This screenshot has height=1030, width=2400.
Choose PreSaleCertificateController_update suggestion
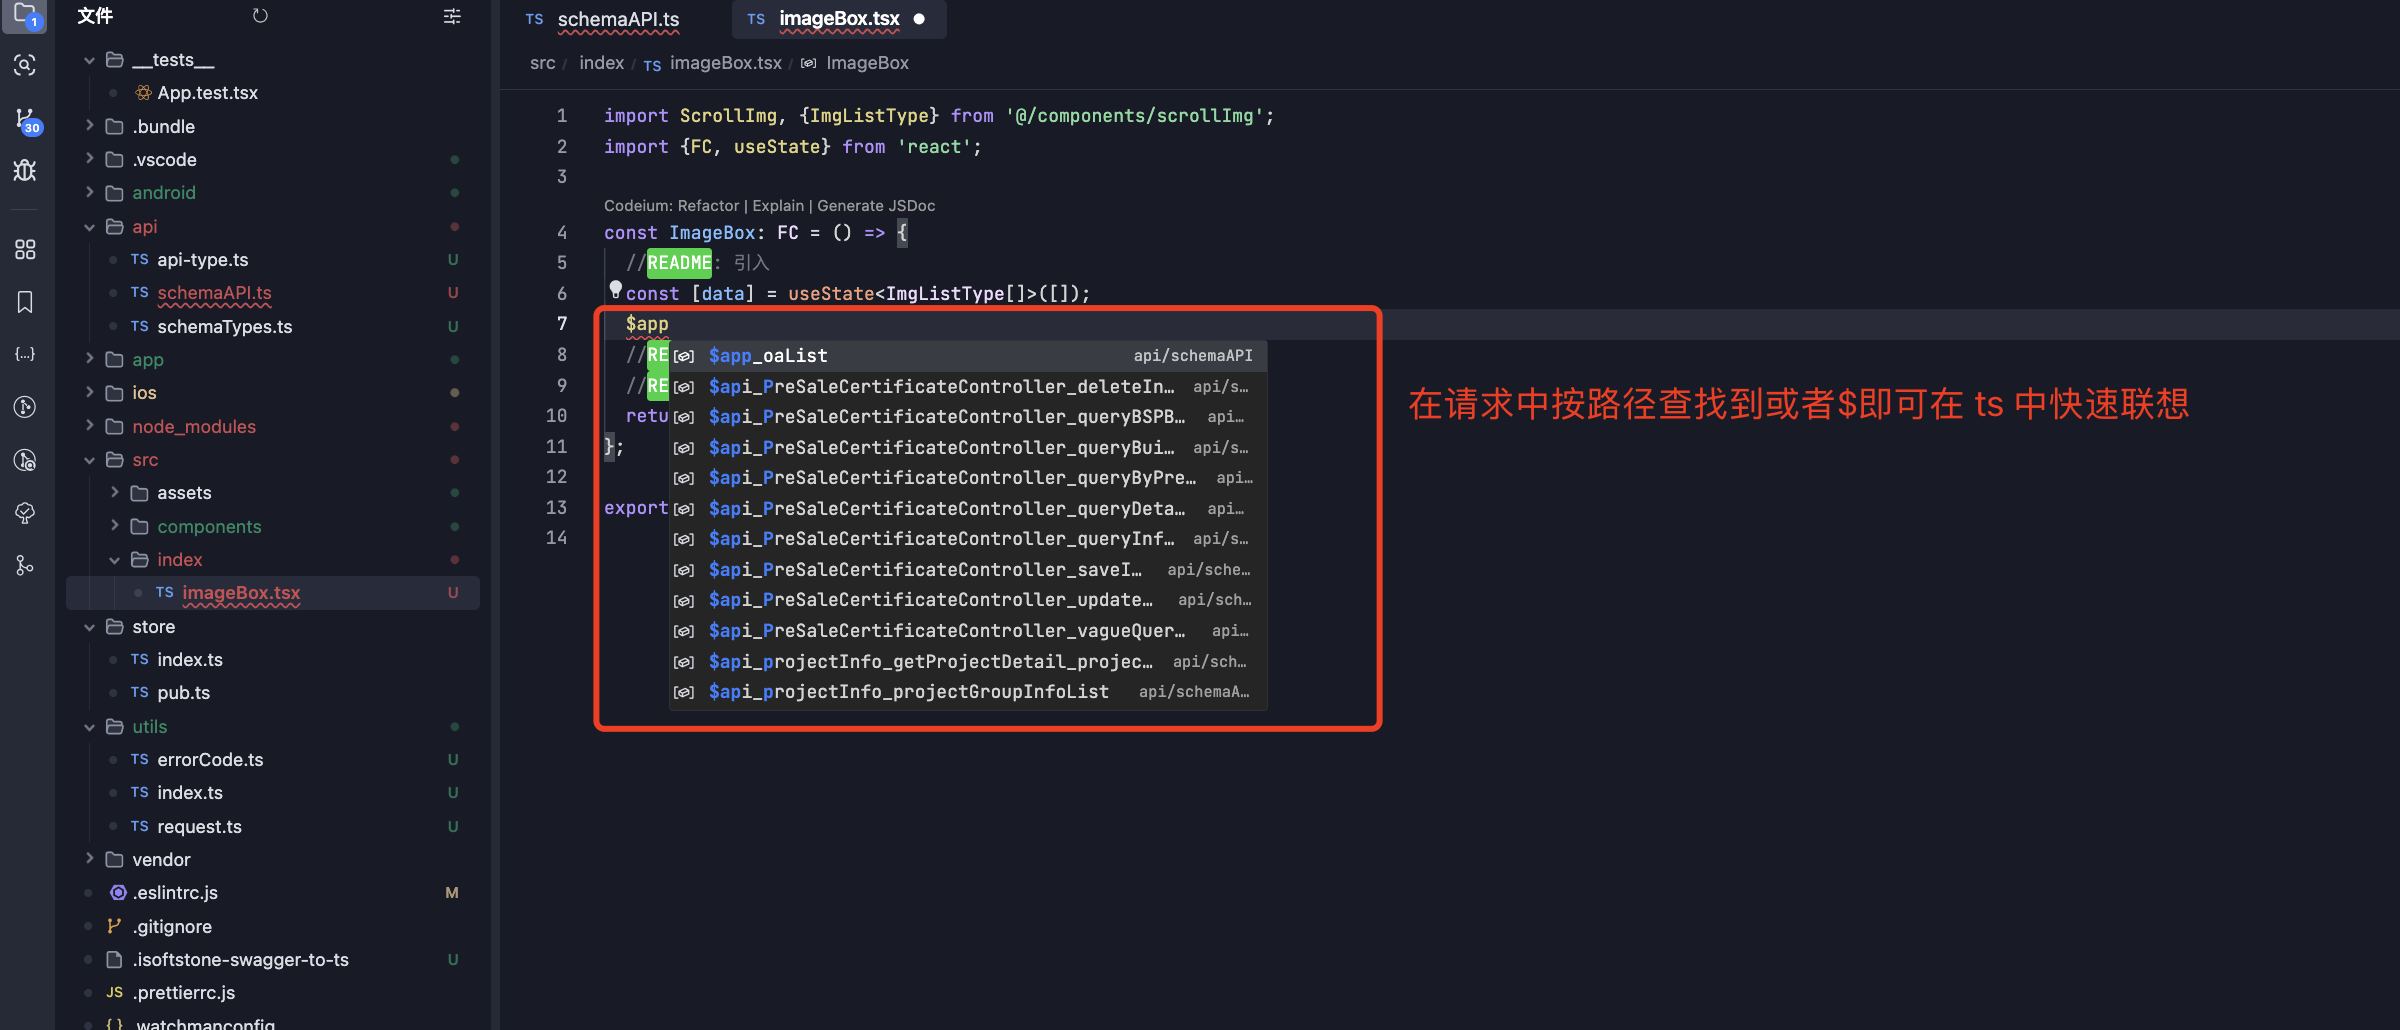coord(968,600)
